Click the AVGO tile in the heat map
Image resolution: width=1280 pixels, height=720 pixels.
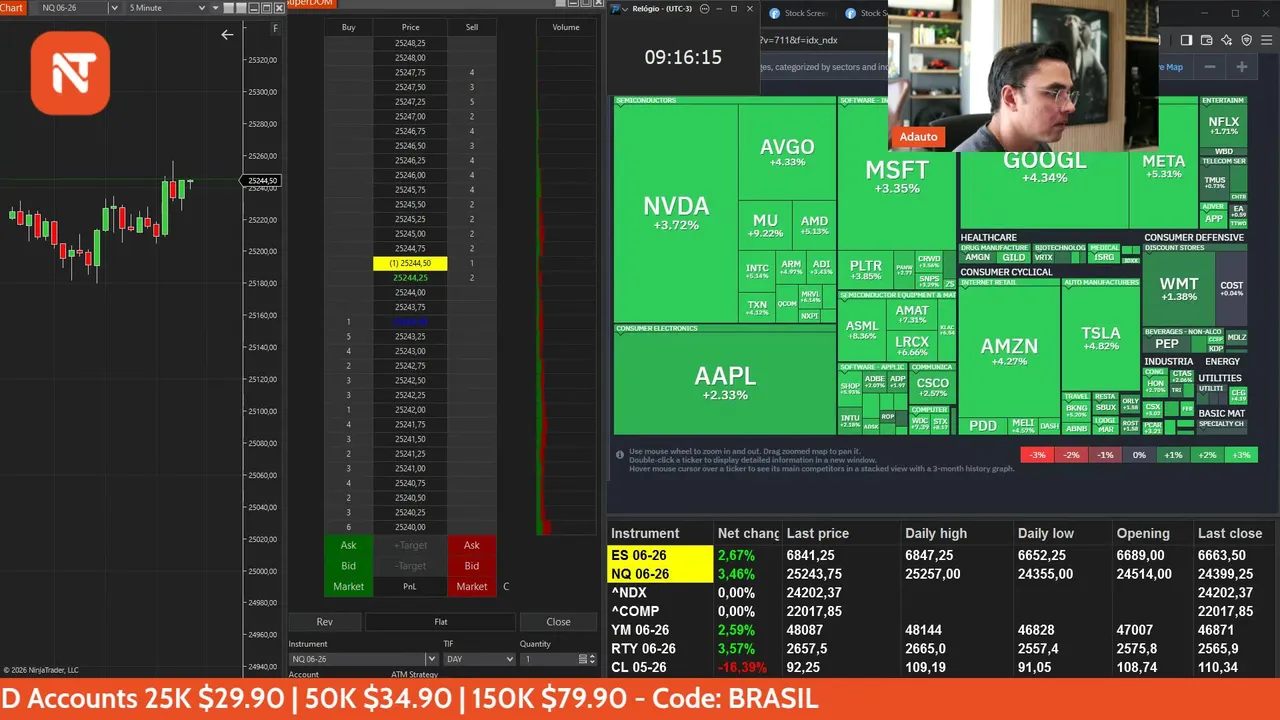[x=787, y=152]
